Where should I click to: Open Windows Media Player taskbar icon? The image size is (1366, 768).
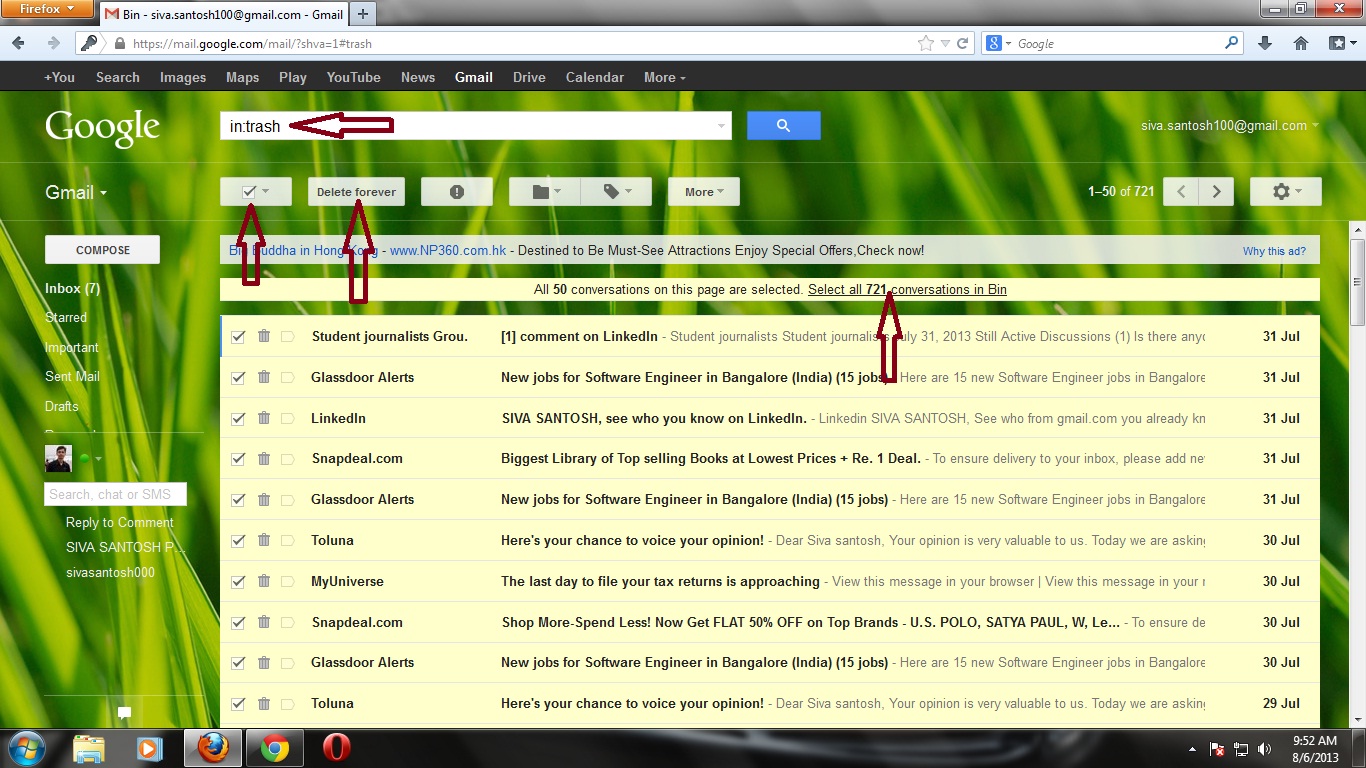tap(150, 748)
